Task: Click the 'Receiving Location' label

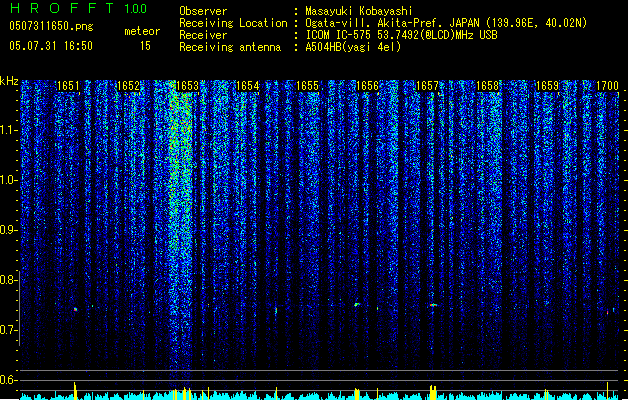Action: coord(233,23)
